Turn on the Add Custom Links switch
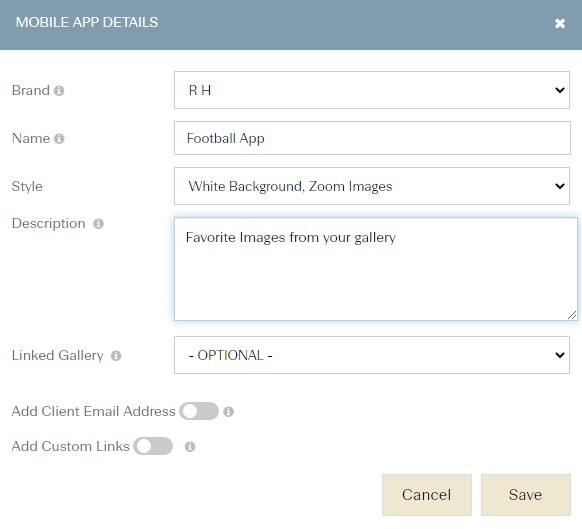Screen dimensions: 582x529 click(x=153, y=446)
